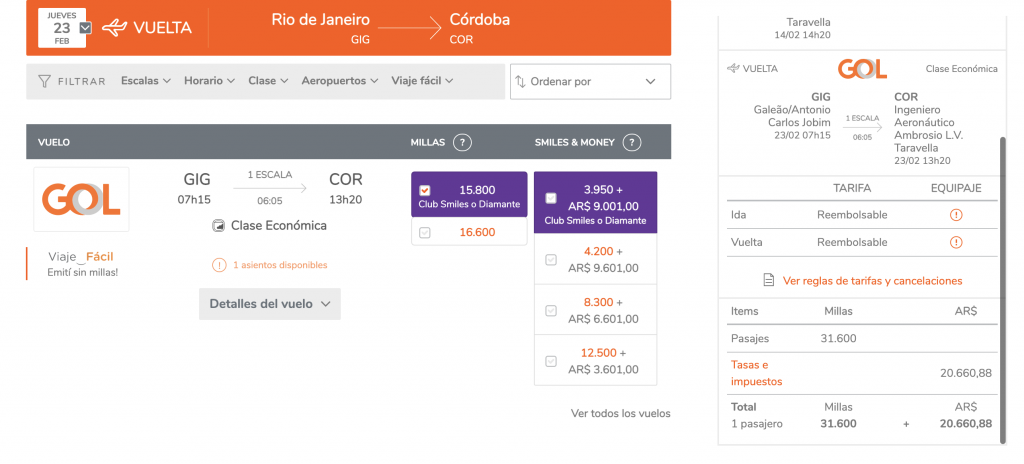Image resolution: width=1024 pixels, height=464 pixels.
Task: Click the Pasajes 31.600 miles value
Action: (839, 339)
